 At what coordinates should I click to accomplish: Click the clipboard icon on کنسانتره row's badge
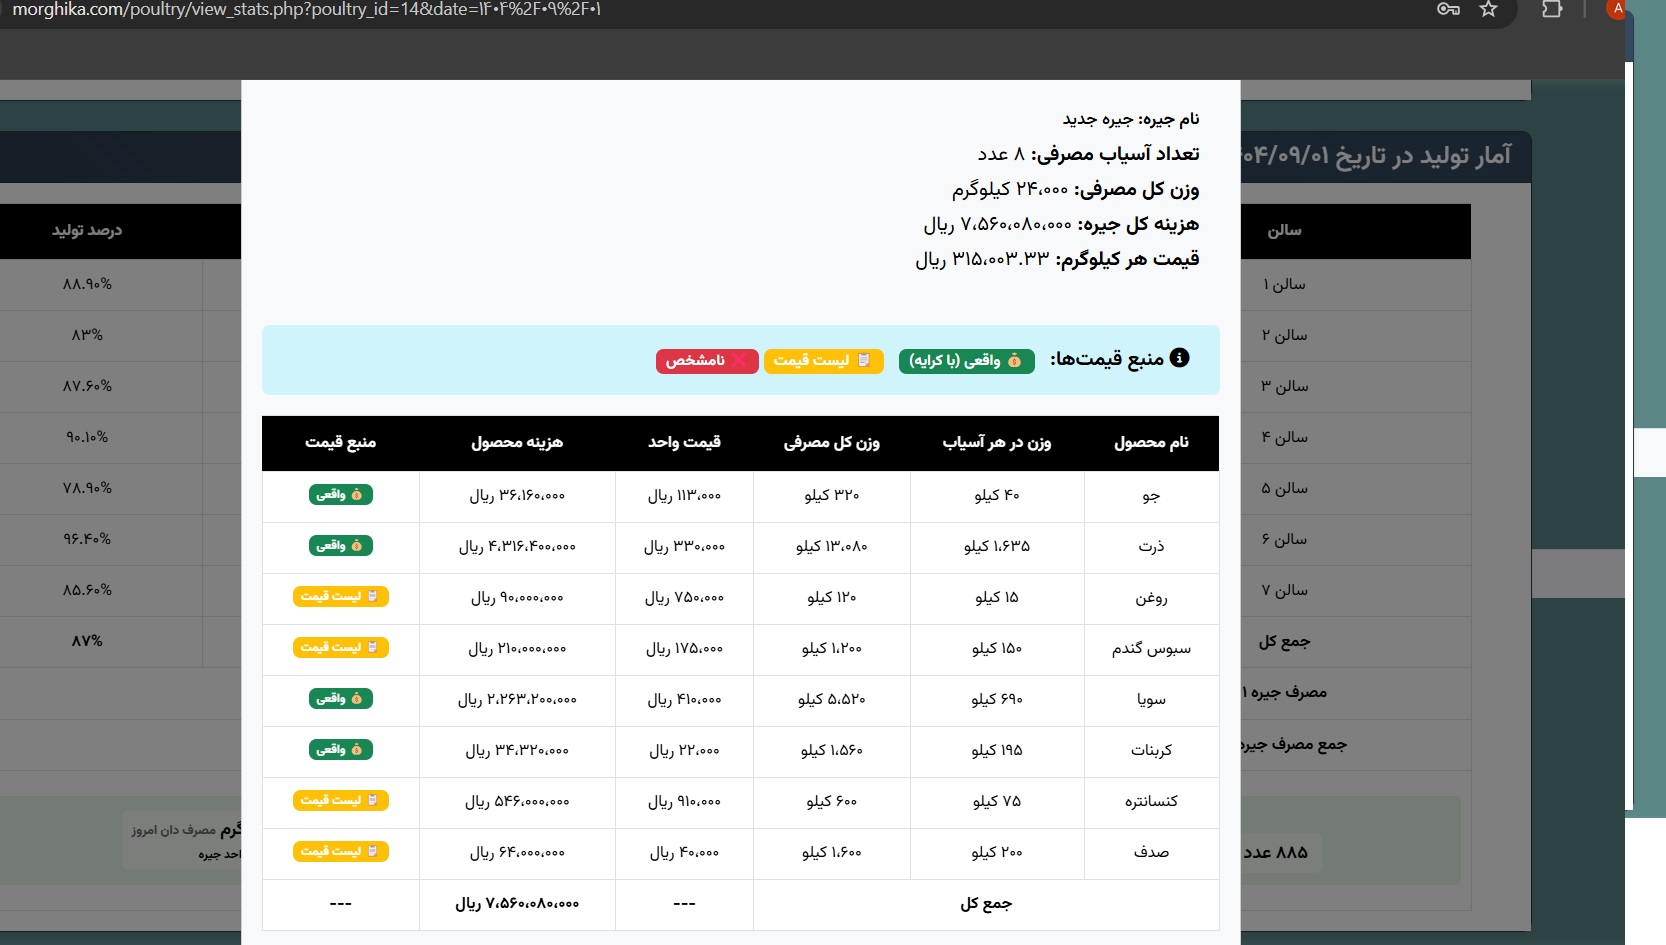(373, 800)
